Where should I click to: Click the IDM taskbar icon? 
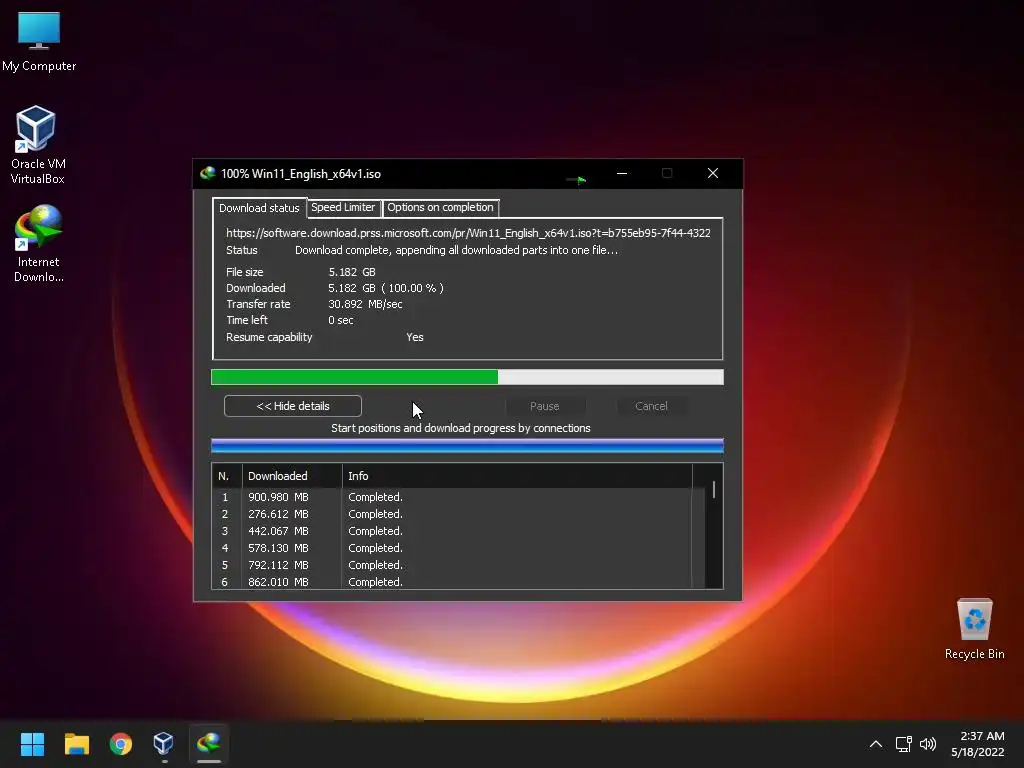tap(208, 744)
